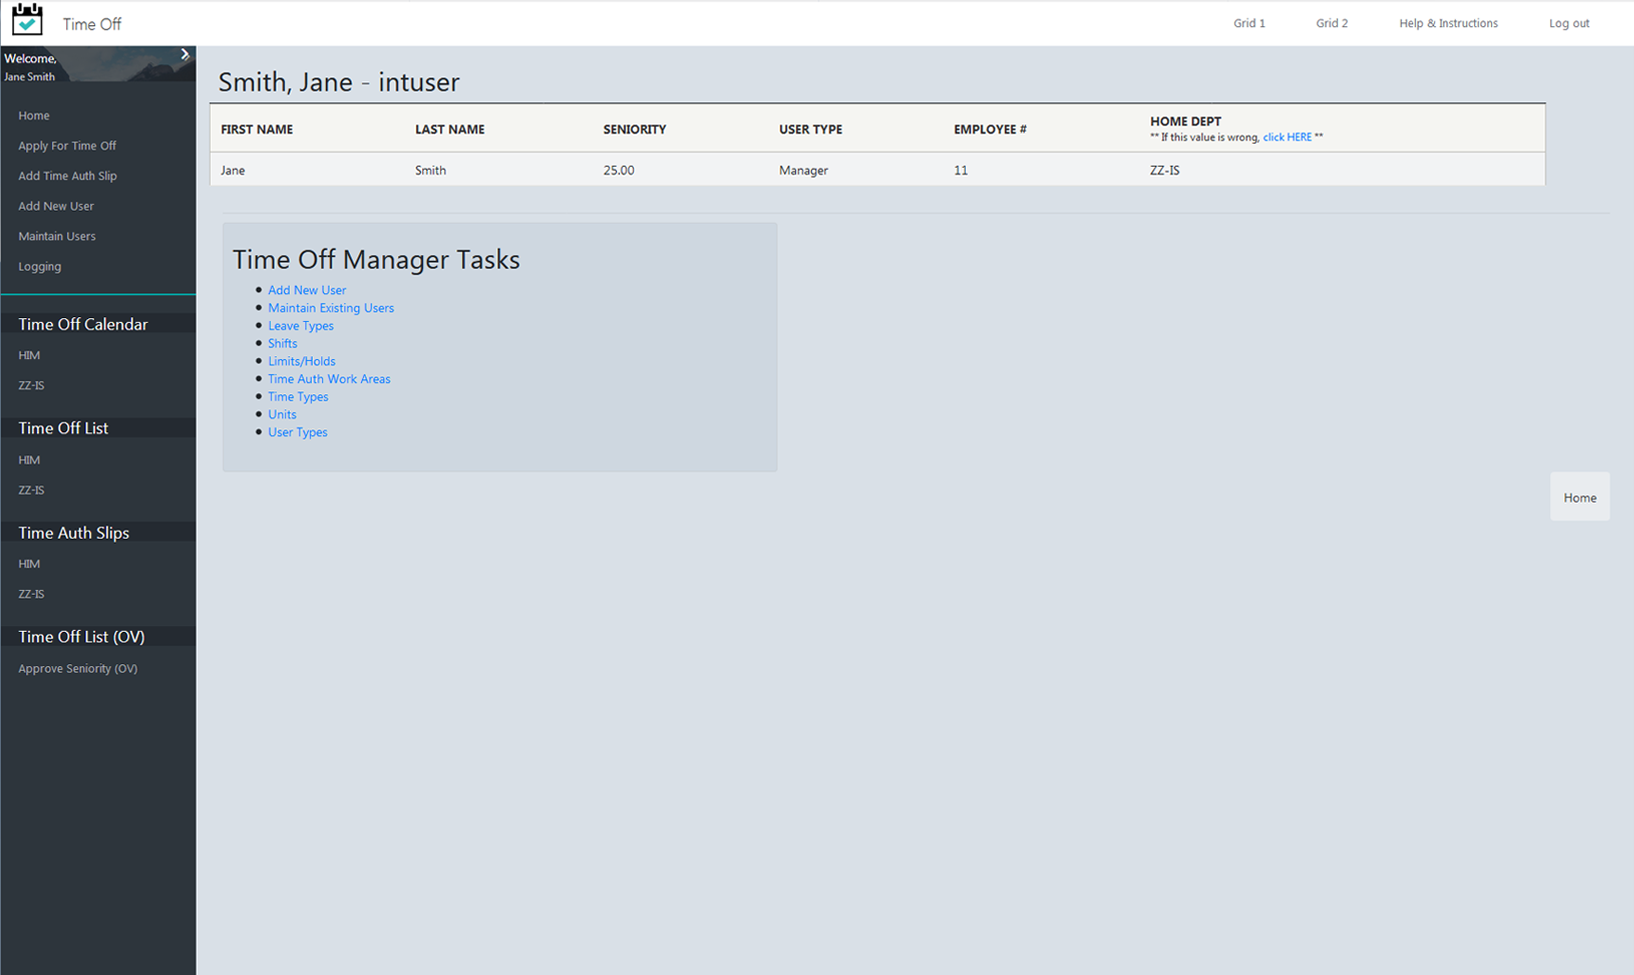
Task: Open Maintain Users from the sidebar
Action: (x=57, y=236)
